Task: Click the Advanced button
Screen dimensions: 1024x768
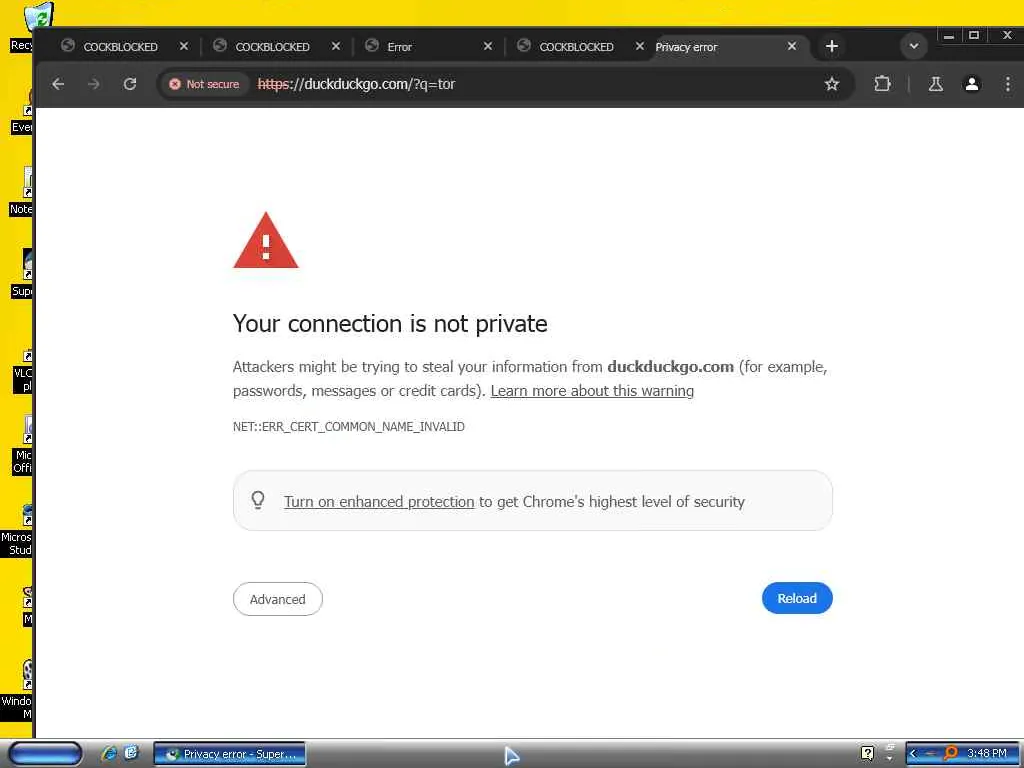Action: (278, 599)
